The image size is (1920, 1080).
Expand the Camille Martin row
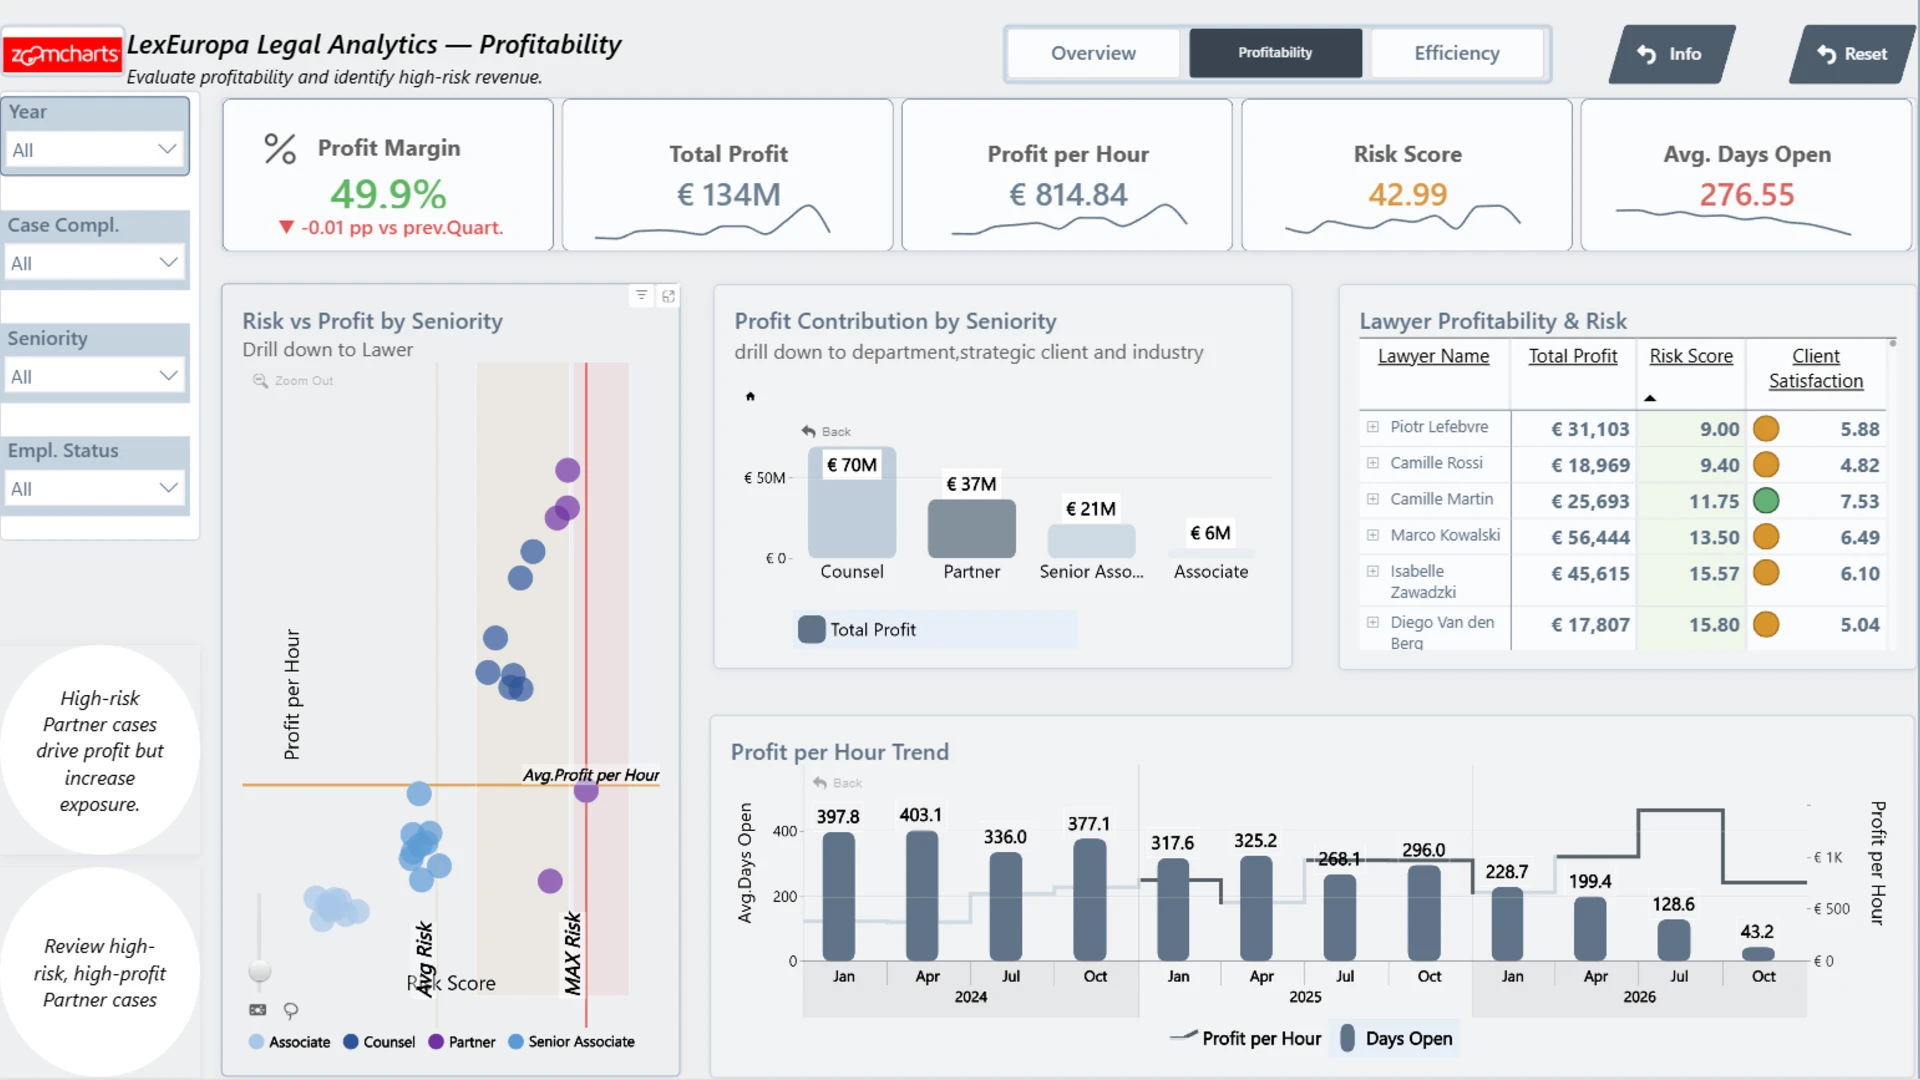tap(1373, 499)
